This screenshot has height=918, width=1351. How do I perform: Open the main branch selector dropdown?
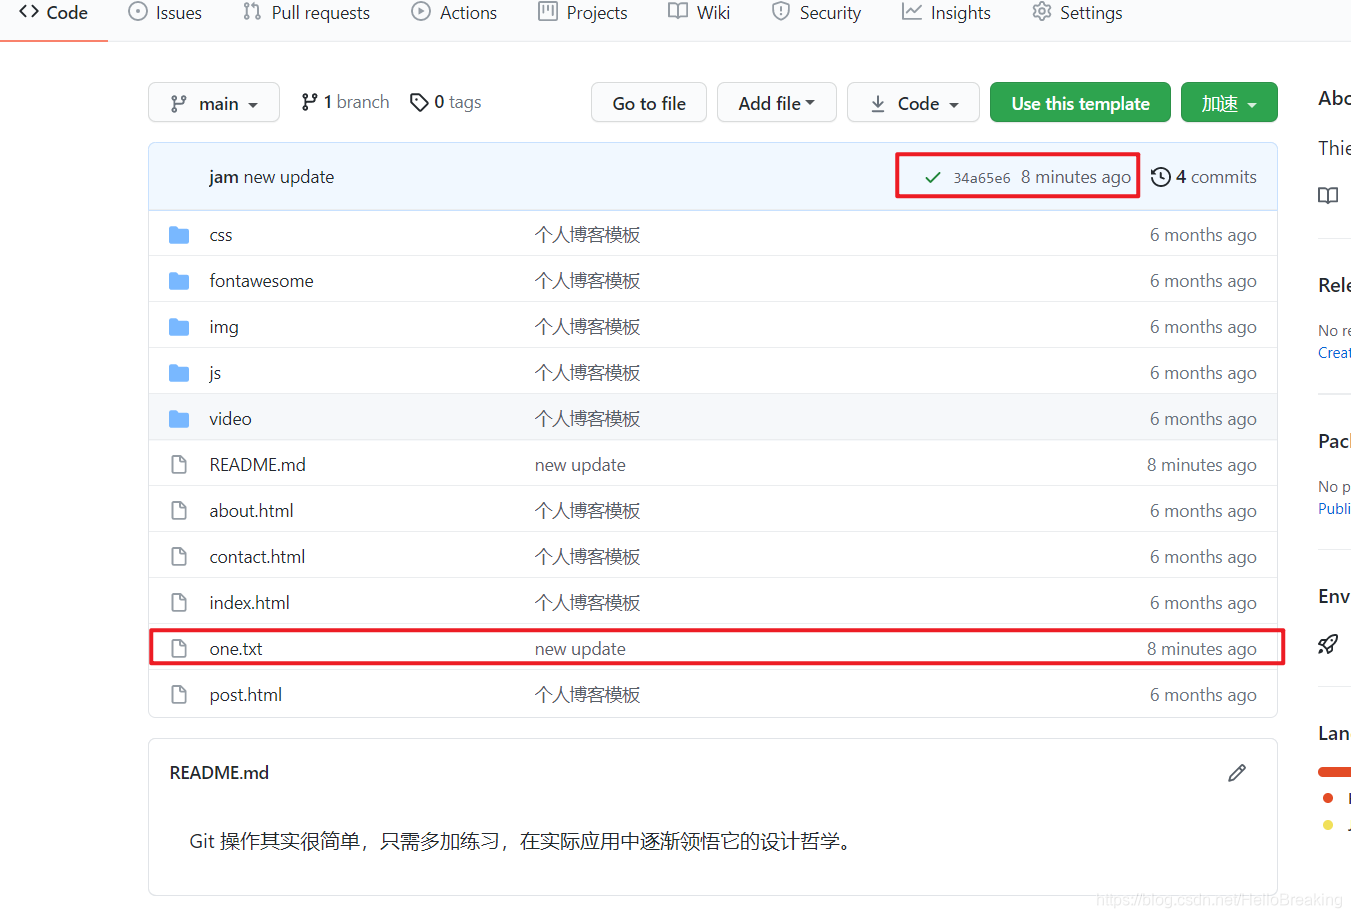[214, 103]
